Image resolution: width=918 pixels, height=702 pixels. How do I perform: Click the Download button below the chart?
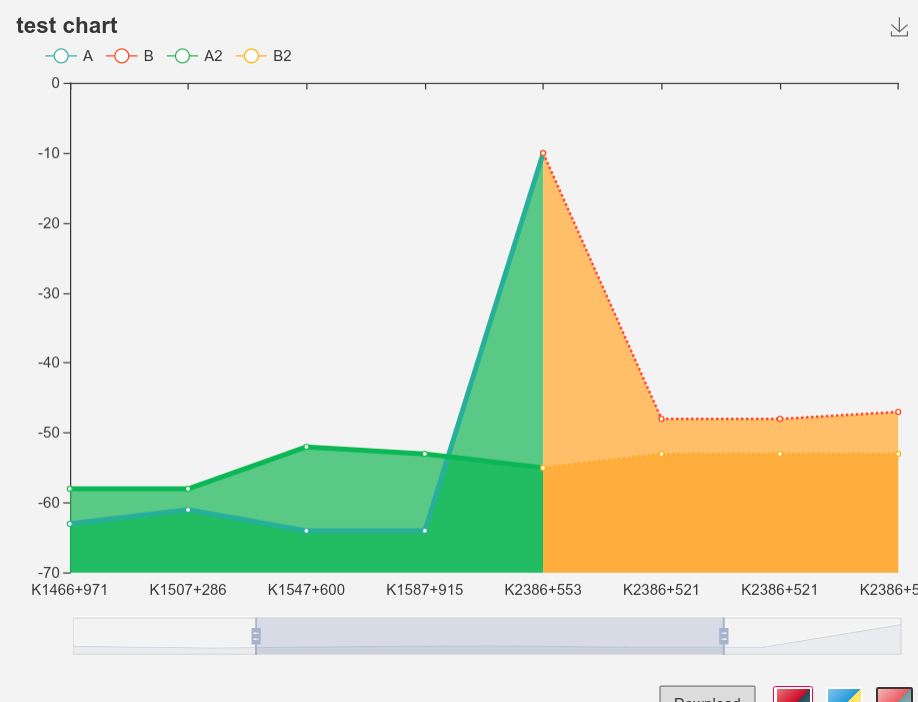(x=707, y=694)
